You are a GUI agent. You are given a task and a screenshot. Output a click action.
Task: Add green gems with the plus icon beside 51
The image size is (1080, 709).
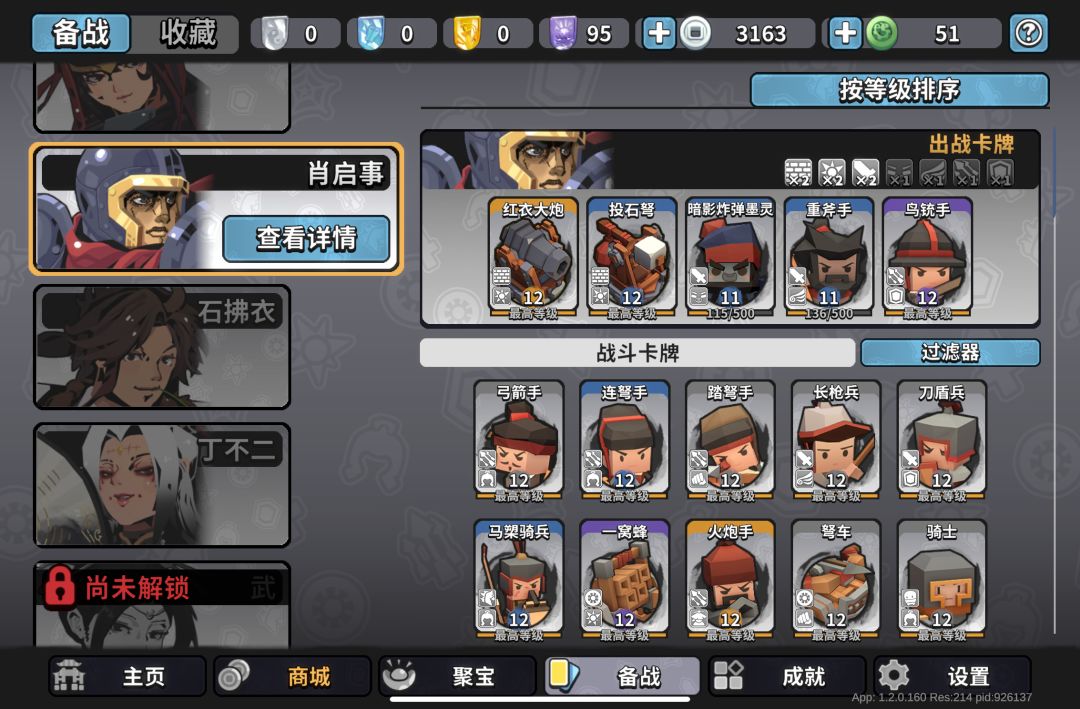844,33
